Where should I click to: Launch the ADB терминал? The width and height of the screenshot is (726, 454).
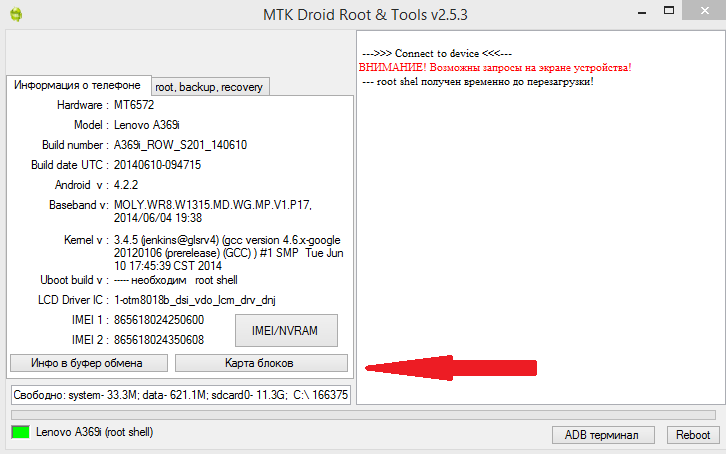click(x=603, y=435)
